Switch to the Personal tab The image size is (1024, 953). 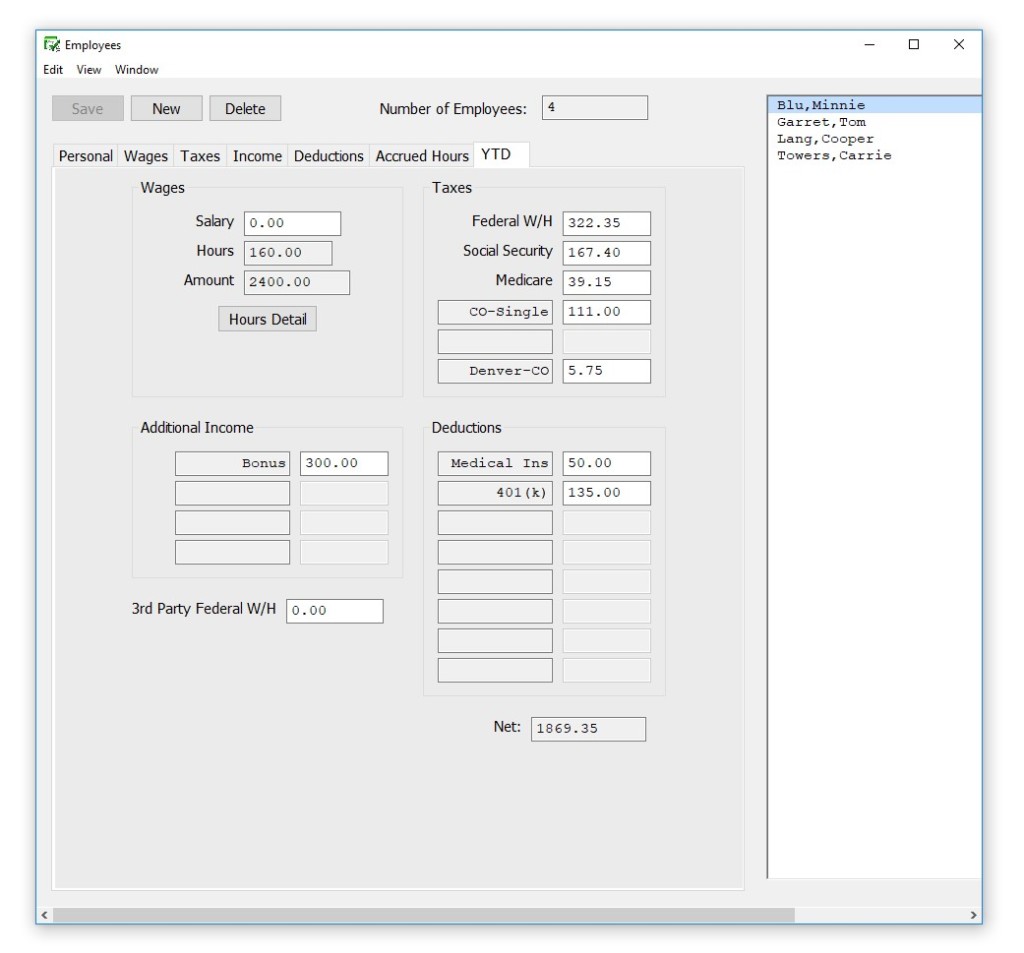click(85, 155)
